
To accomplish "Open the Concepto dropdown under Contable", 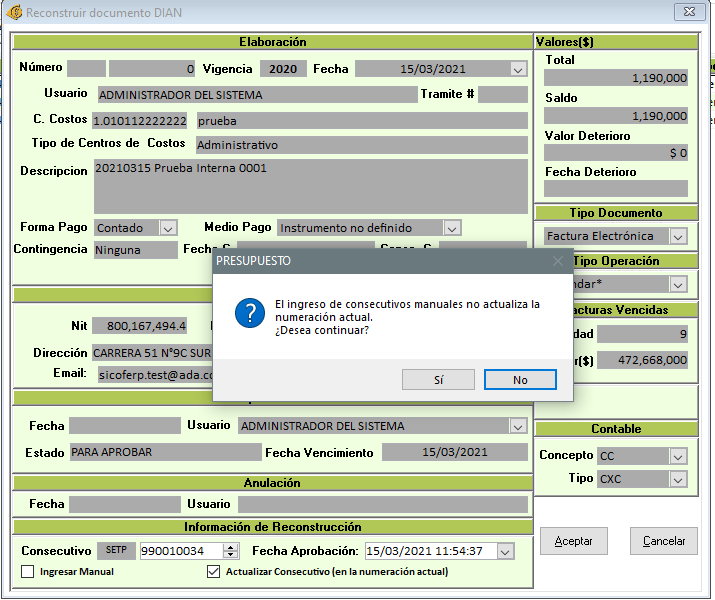I will pos(678,456).
